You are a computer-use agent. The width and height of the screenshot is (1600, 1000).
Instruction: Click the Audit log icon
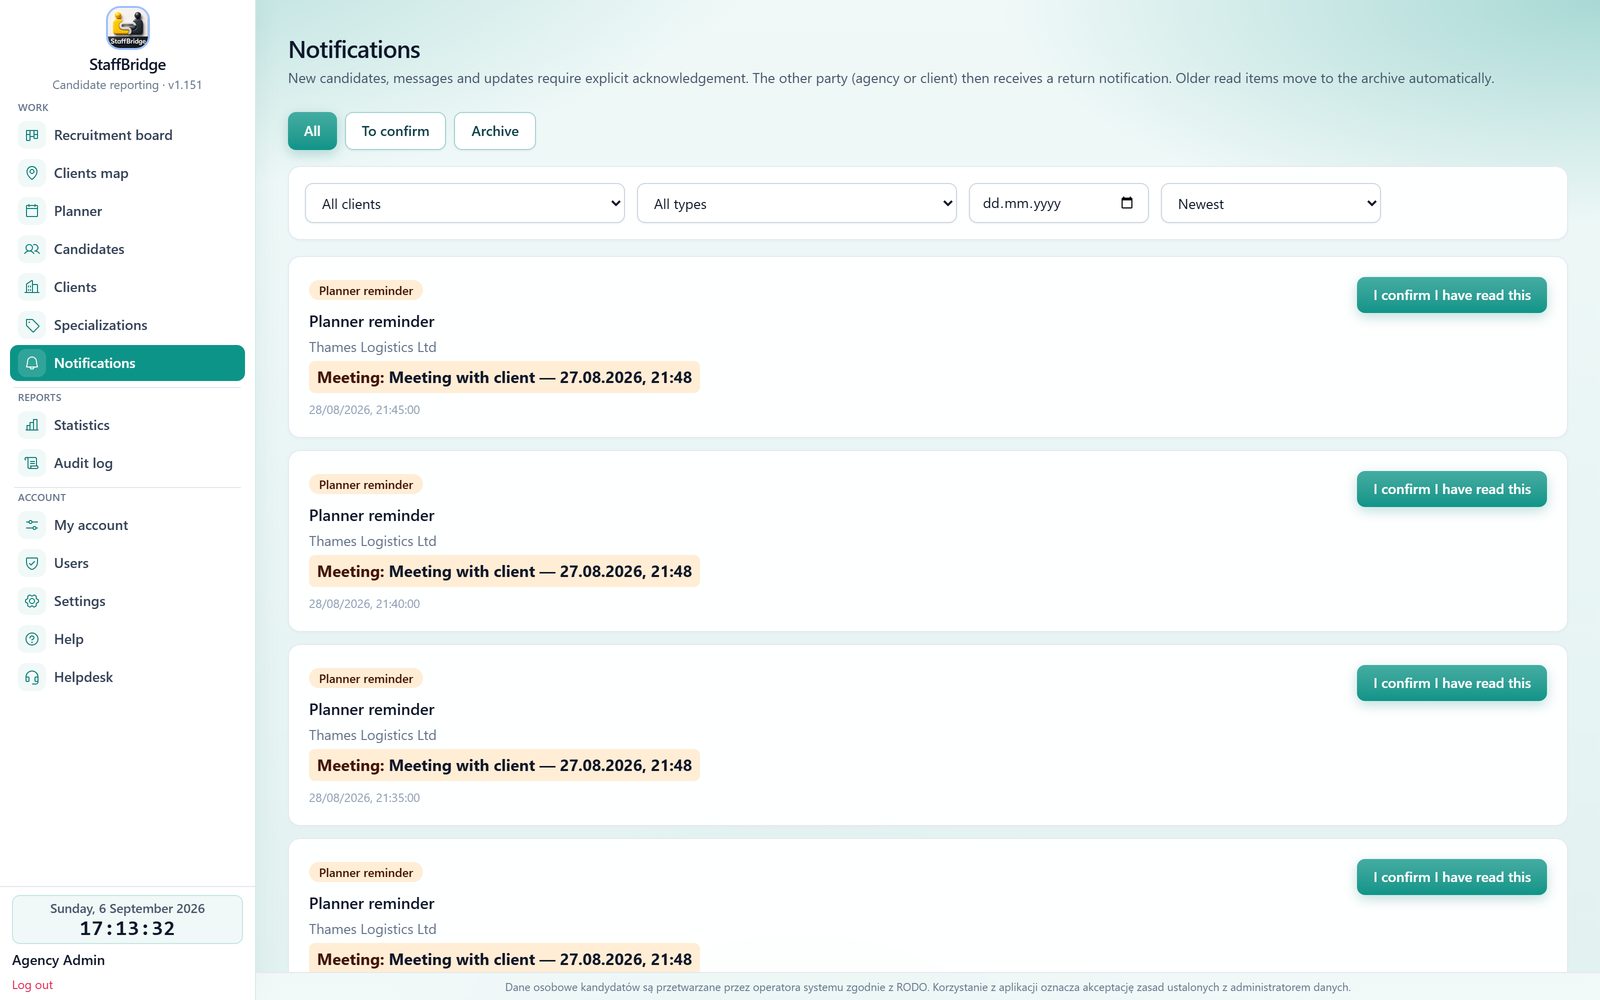(x=32, y=463)
